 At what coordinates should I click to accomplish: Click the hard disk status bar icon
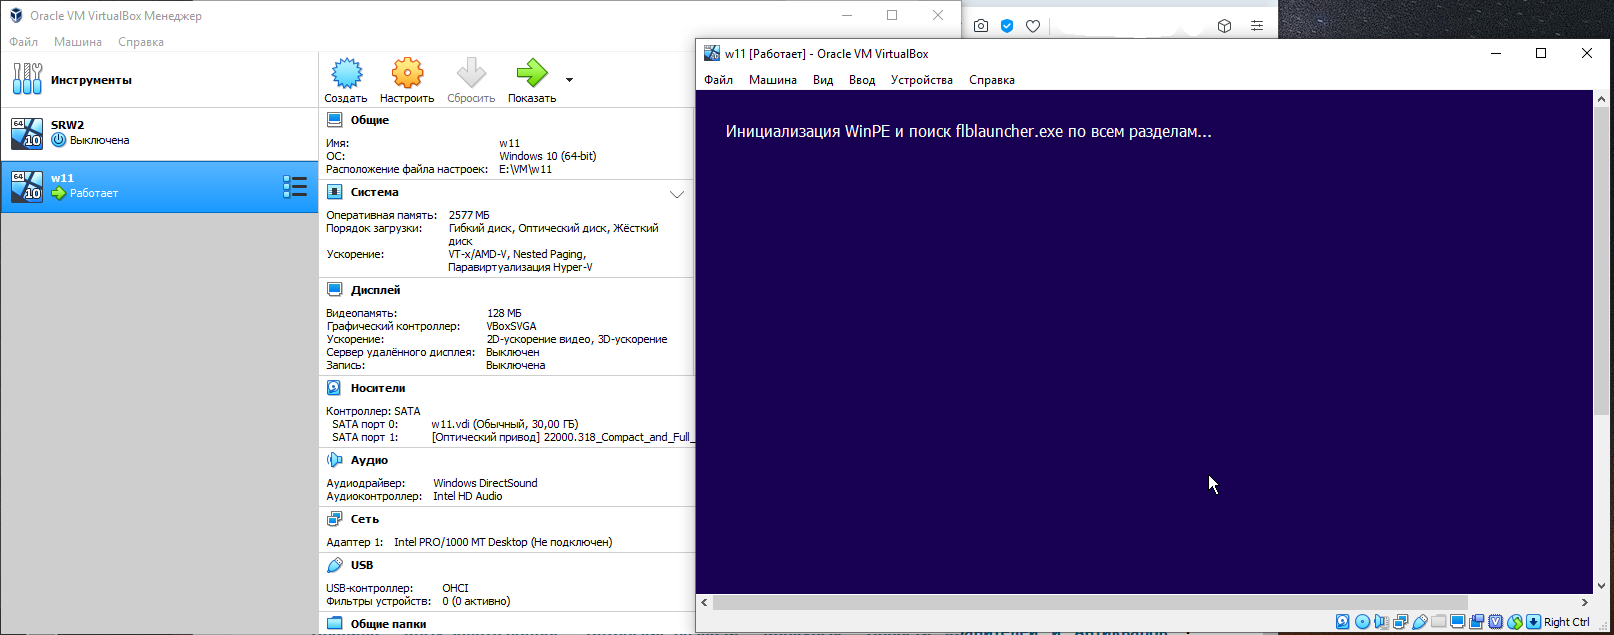pyautogui.click(x=1343, y=622)
